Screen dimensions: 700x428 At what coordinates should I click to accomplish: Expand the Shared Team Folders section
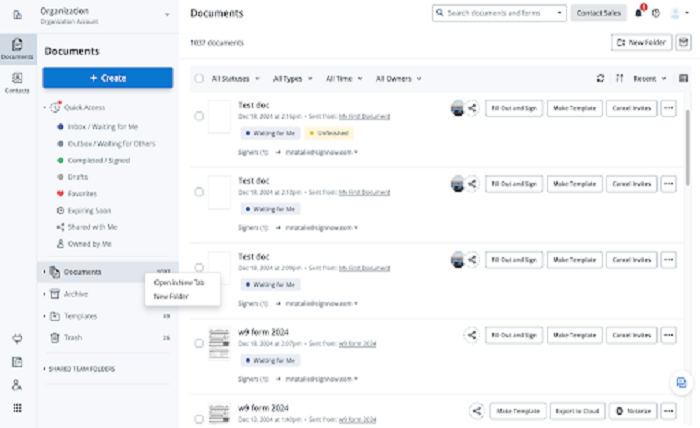[x=79, y=369]
